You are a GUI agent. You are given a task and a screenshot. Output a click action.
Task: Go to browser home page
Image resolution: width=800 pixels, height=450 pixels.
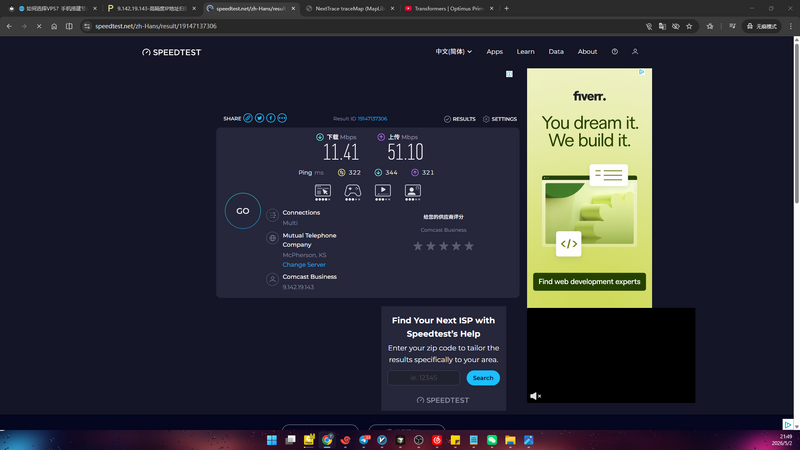pos(54,26)
